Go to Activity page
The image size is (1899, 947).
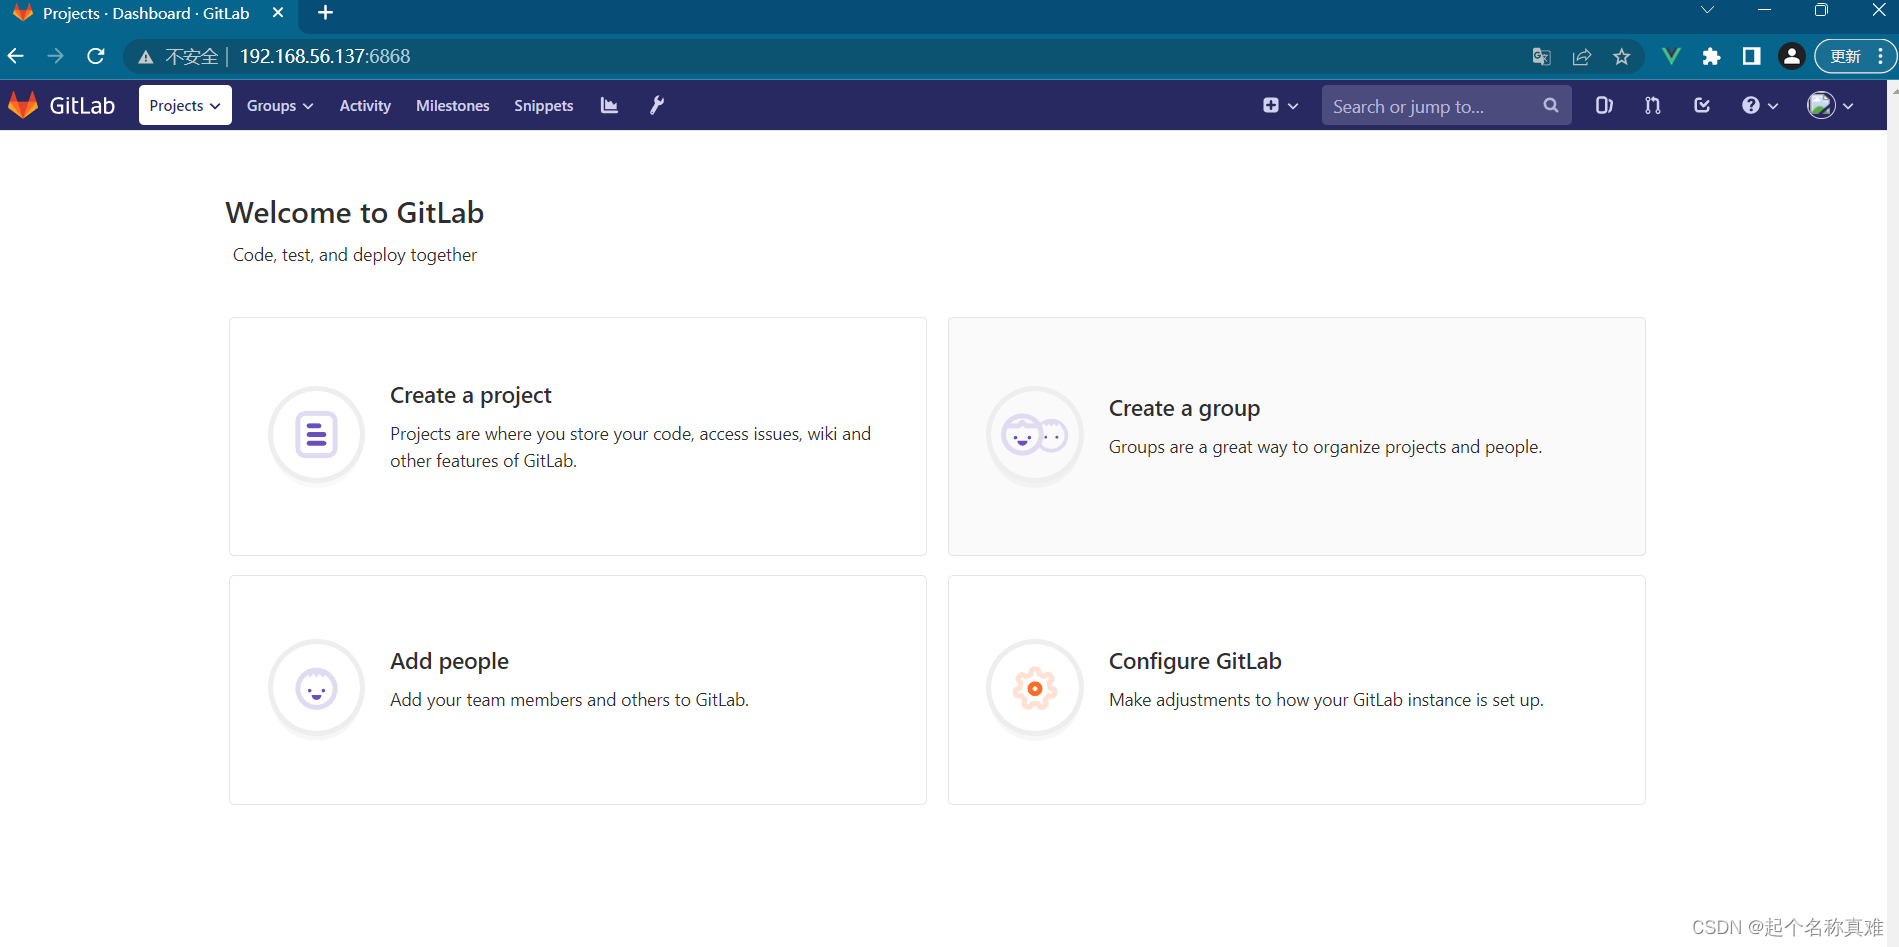pos(365,105)
